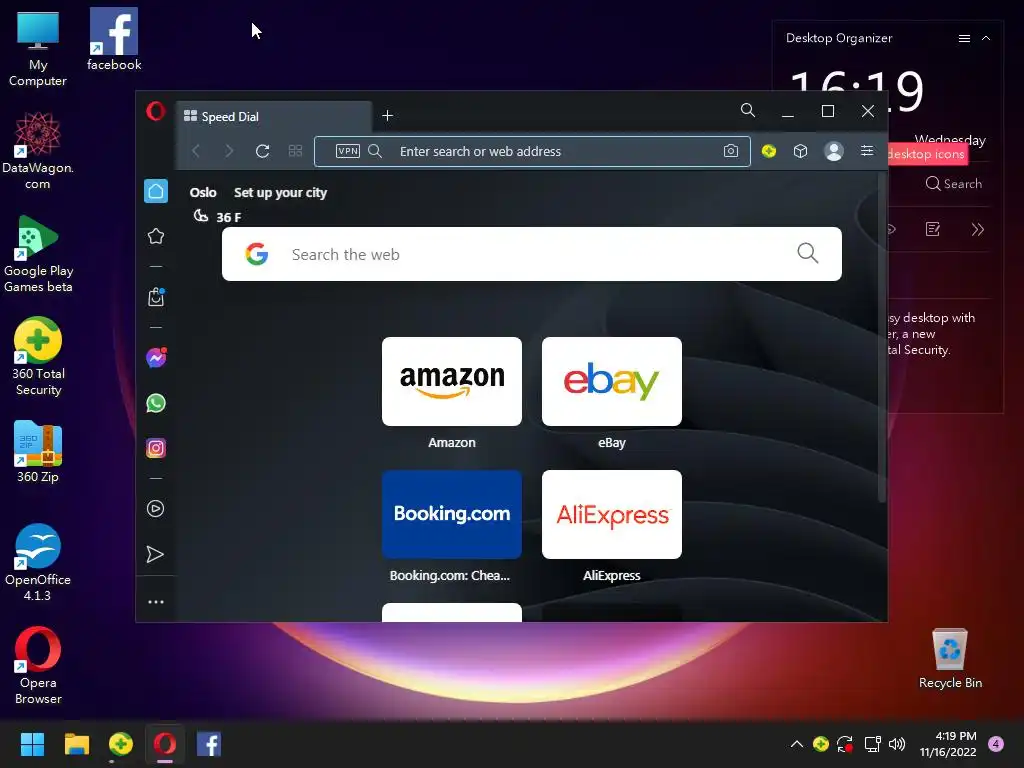1024x768 pixels.
Task: Click the volume speaker tray icon
Action: point(897,744)
